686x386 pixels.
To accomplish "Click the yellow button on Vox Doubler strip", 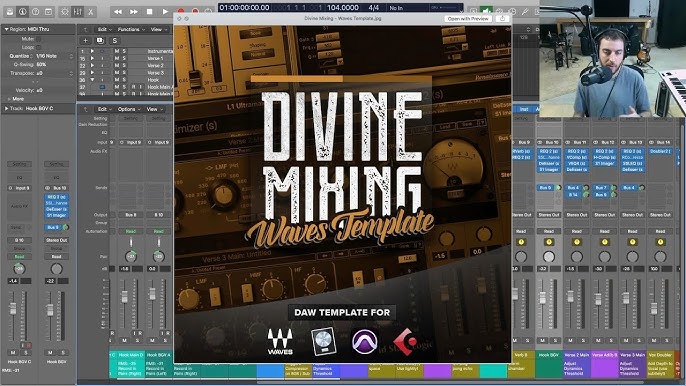I will pos(661,242).
